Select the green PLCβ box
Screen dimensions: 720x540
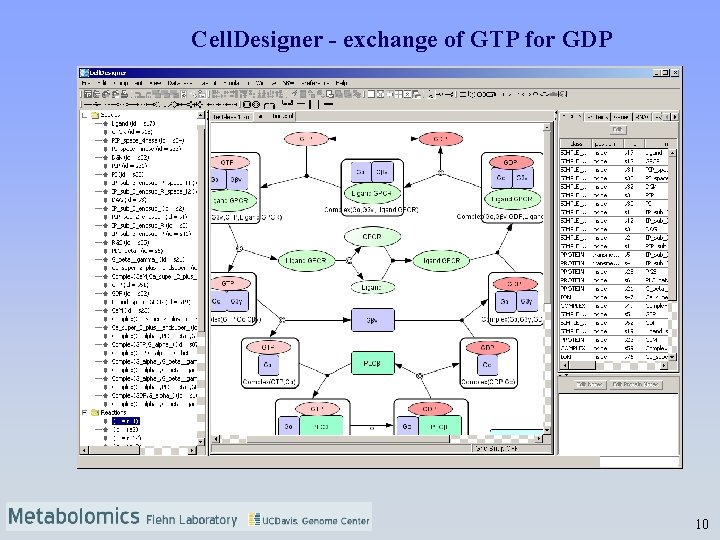point(372,363)
